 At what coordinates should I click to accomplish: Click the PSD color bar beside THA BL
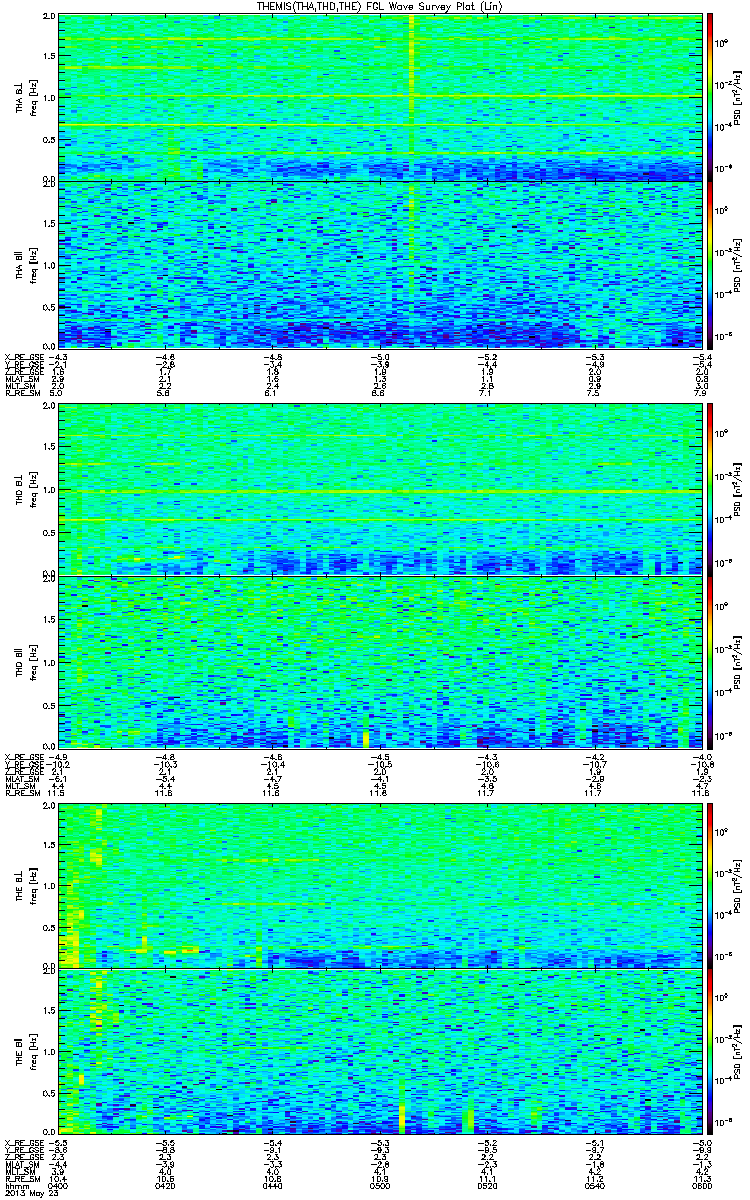pos(710,97)
